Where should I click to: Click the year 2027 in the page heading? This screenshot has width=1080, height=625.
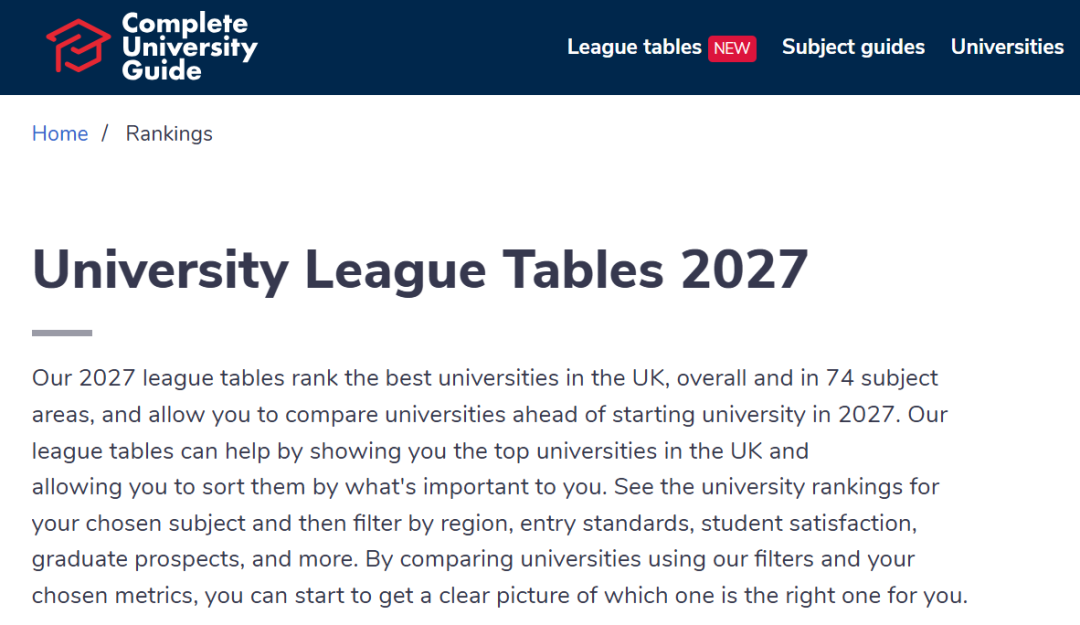coord(744,269)
